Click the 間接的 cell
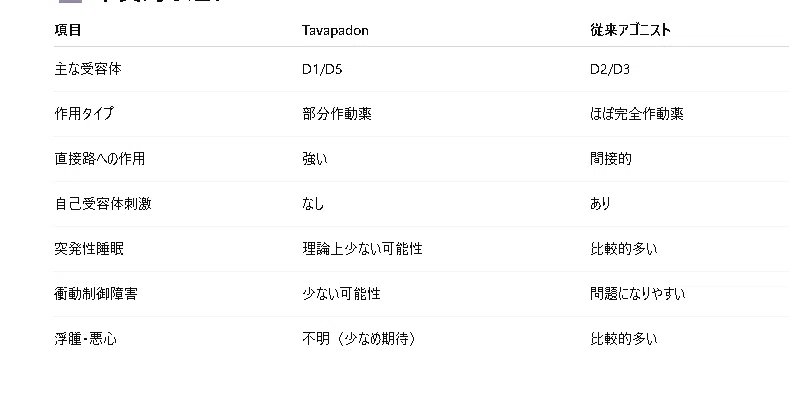Image resolution: width=789 pixels, height=399 pixels. 611,159
